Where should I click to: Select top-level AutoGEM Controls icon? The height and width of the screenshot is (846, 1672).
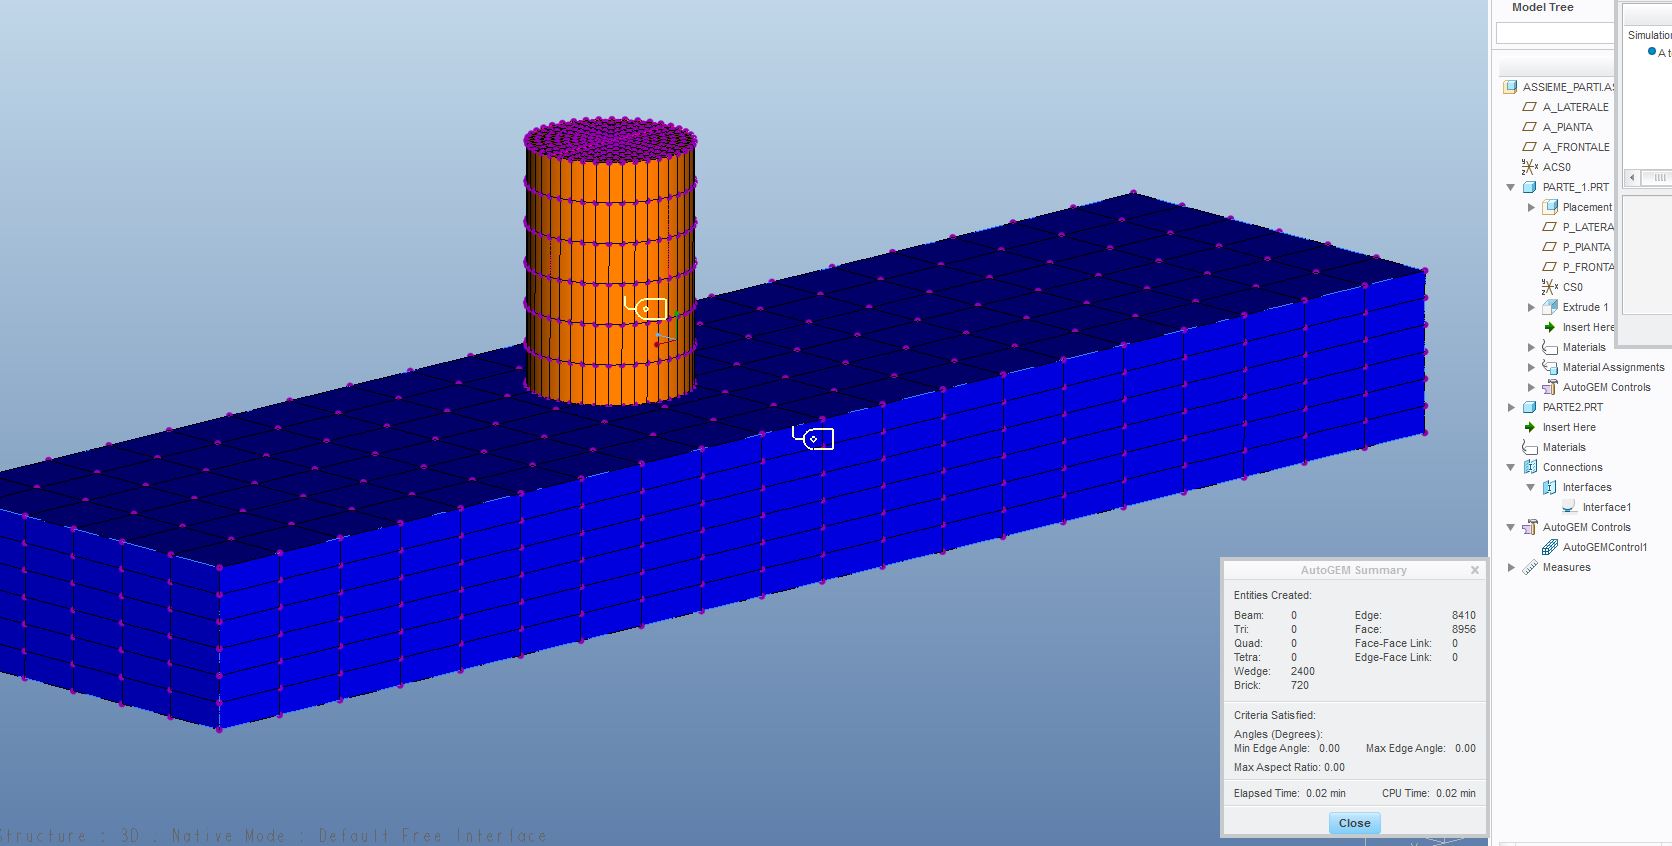(x=1530, y=527)
